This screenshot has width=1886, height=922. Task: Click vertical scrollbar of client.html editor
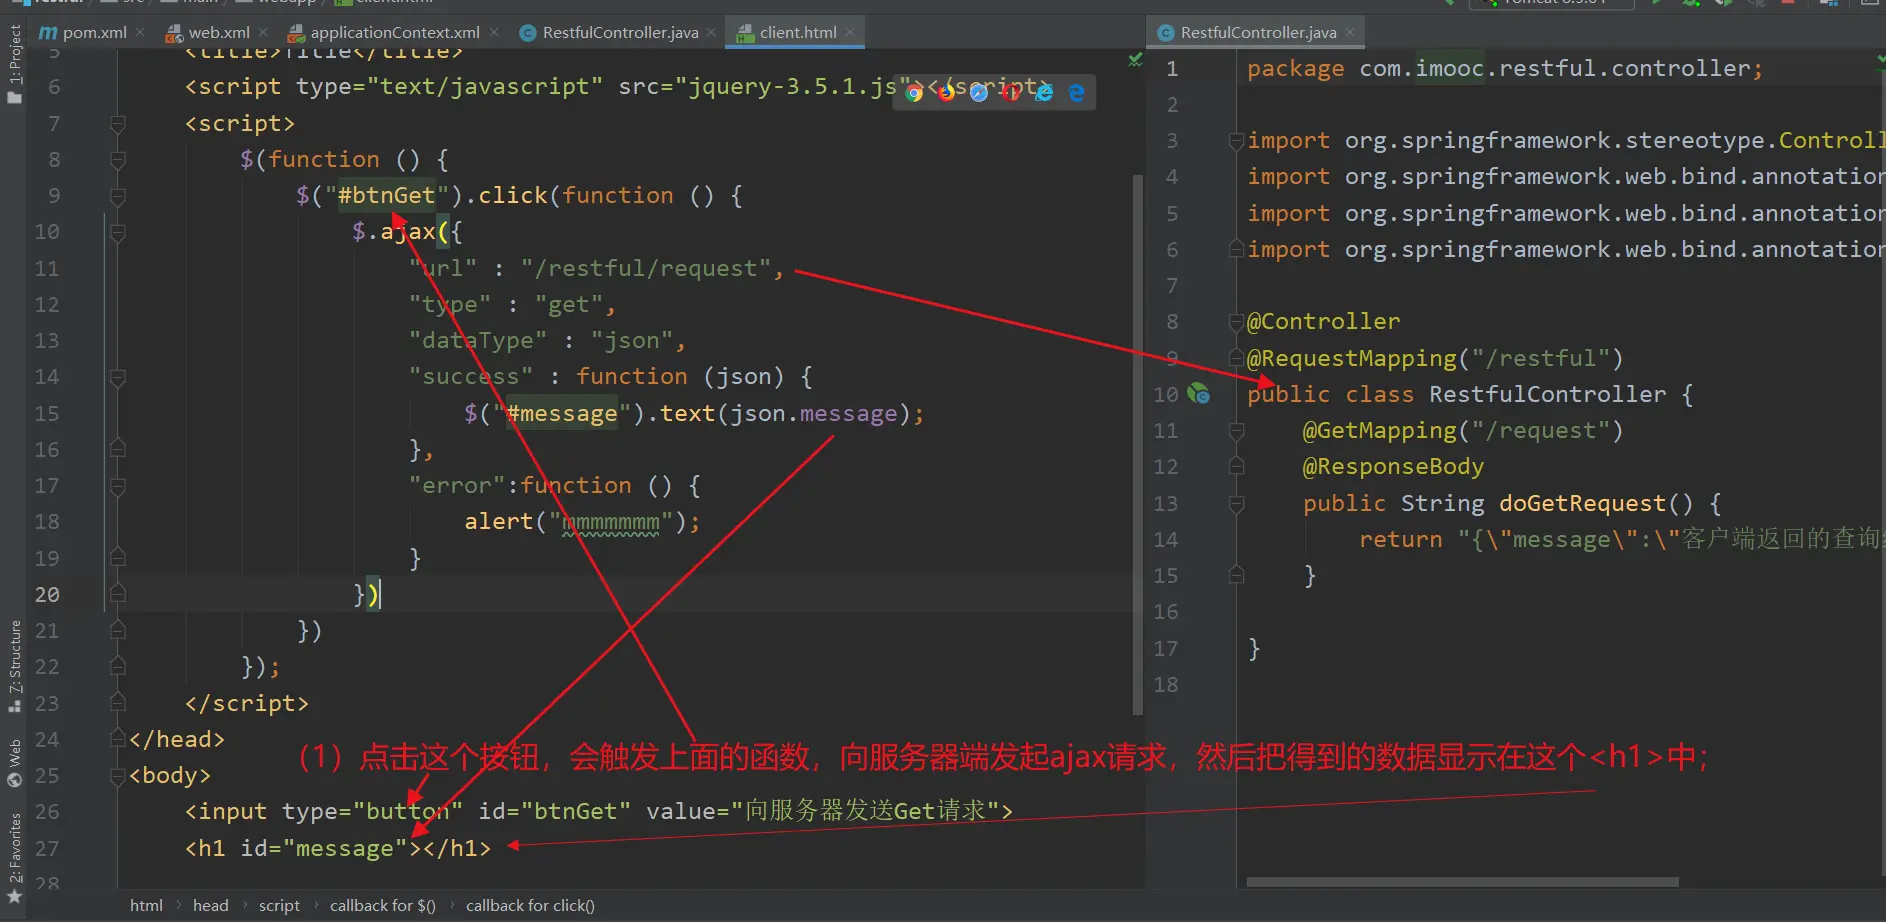[1137, 445]
